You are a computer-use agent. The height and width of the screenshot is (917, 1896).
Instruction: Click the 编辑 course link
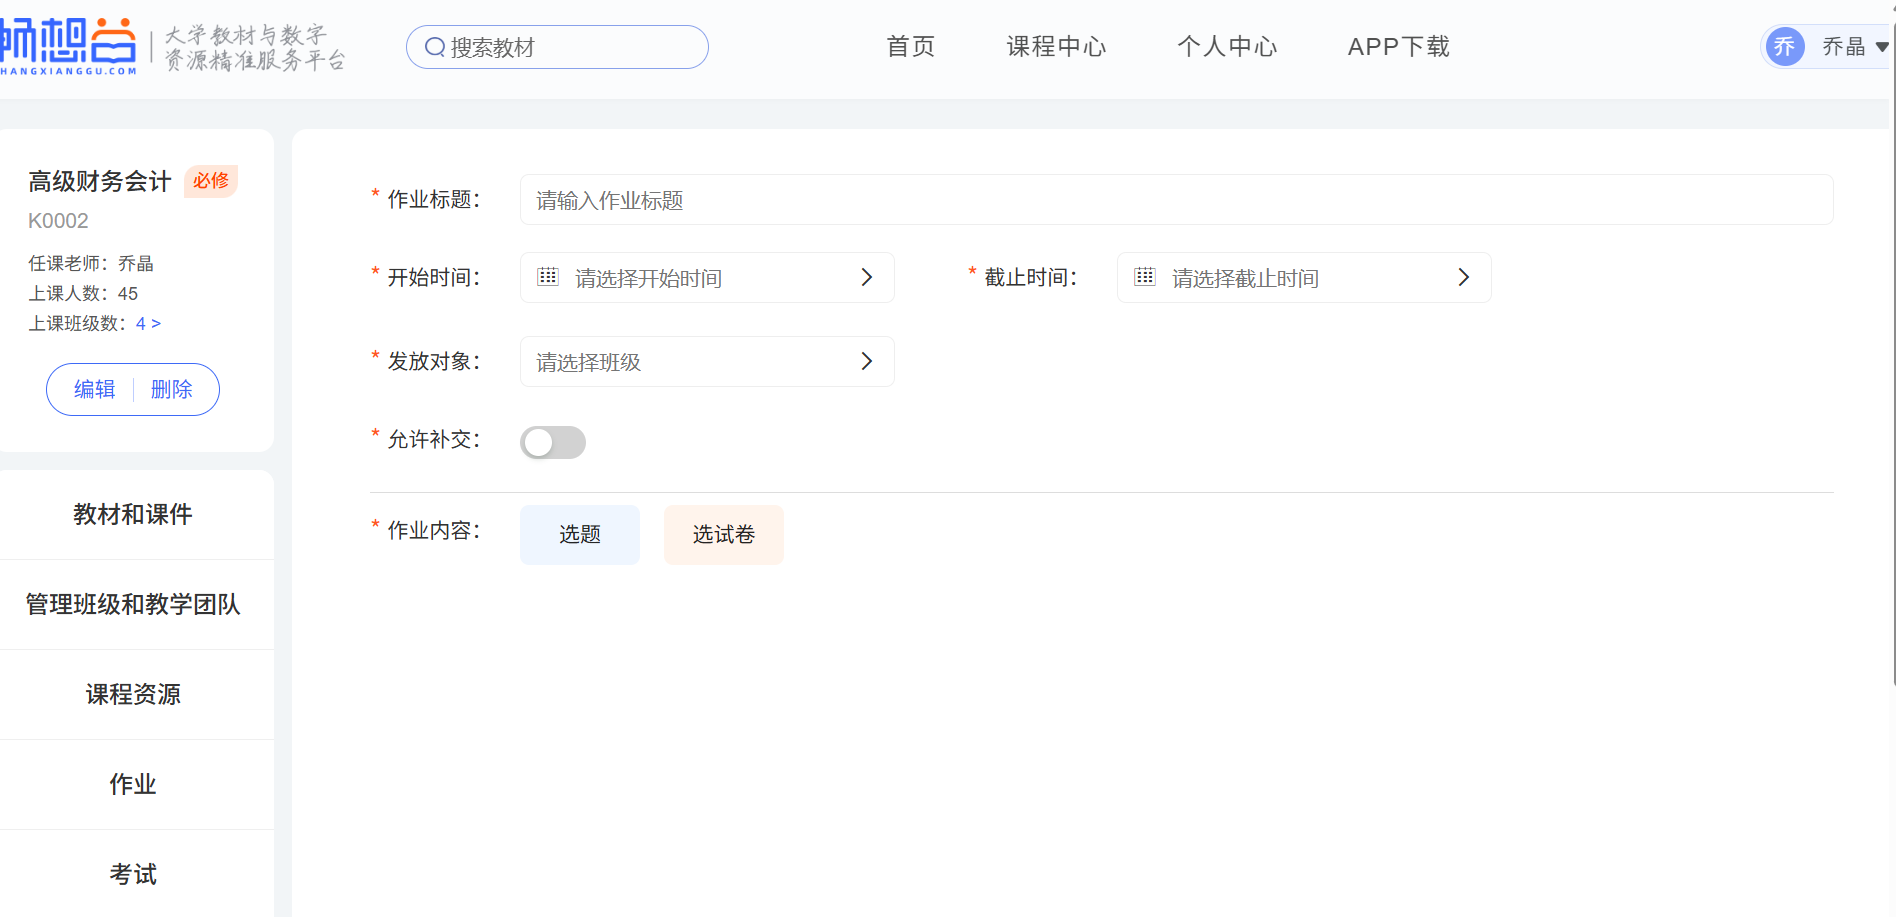[95, 389]
